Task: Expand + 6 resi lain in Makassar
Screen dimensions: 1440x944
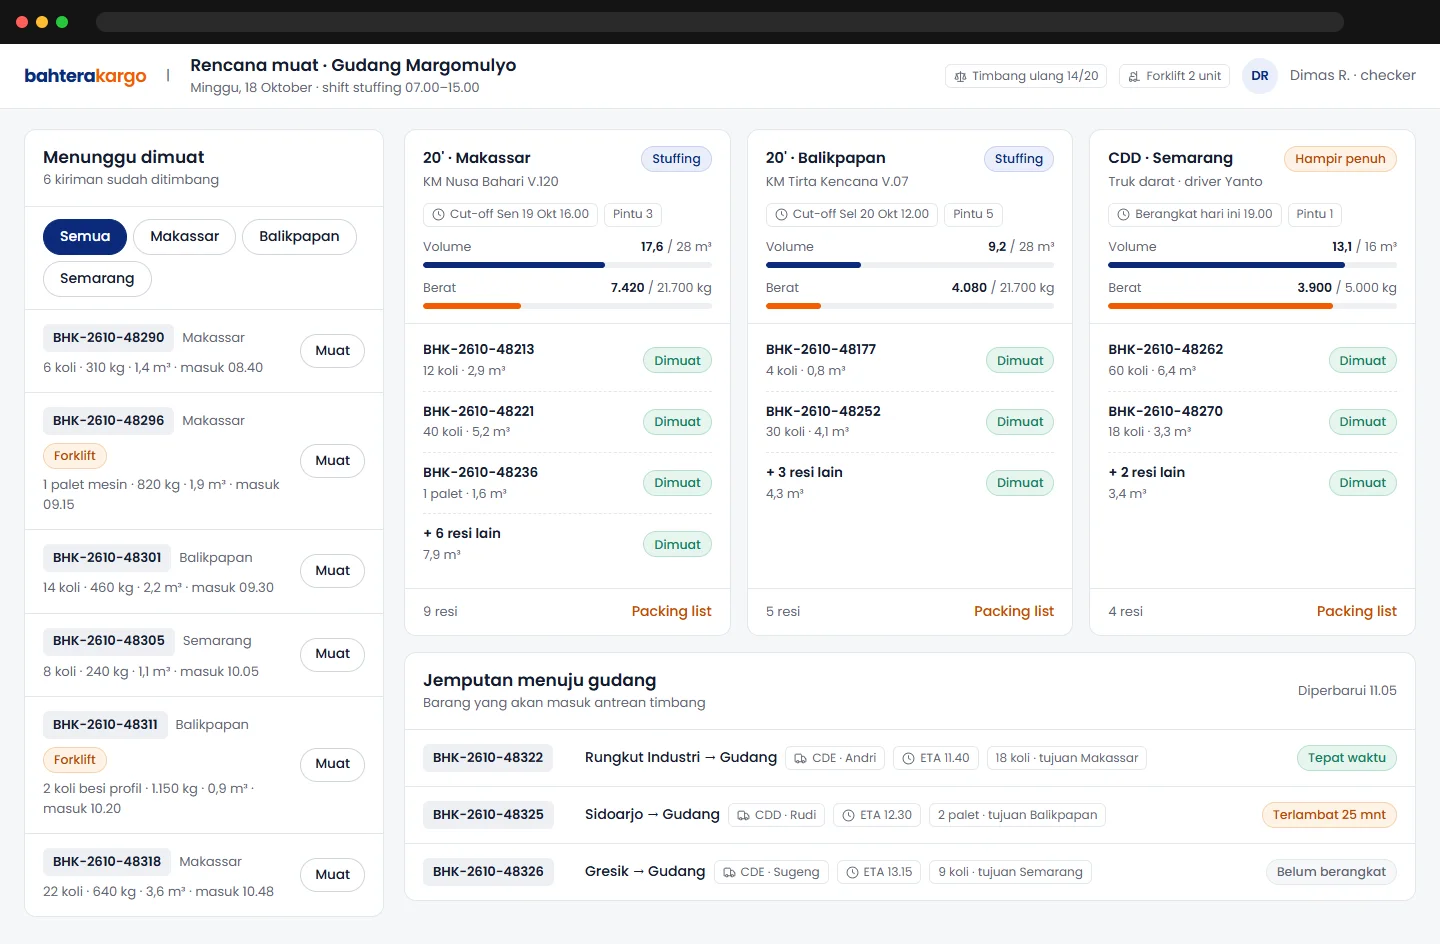Action: (x=462, y=534)
